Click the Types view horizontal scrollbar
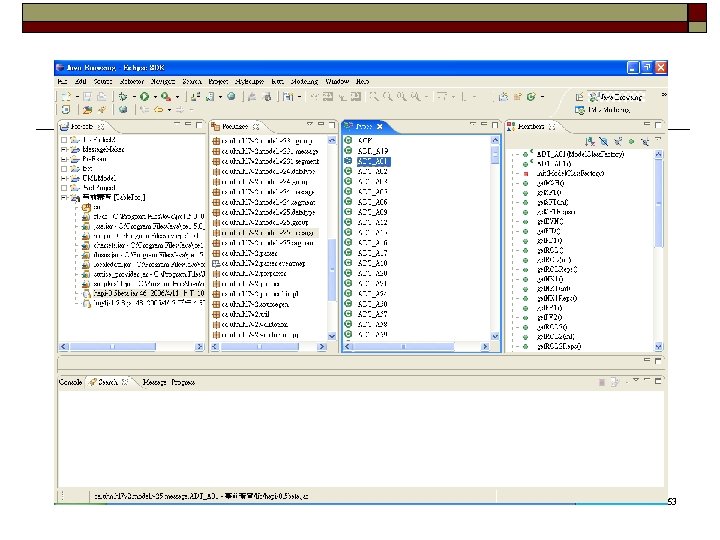 404,347
